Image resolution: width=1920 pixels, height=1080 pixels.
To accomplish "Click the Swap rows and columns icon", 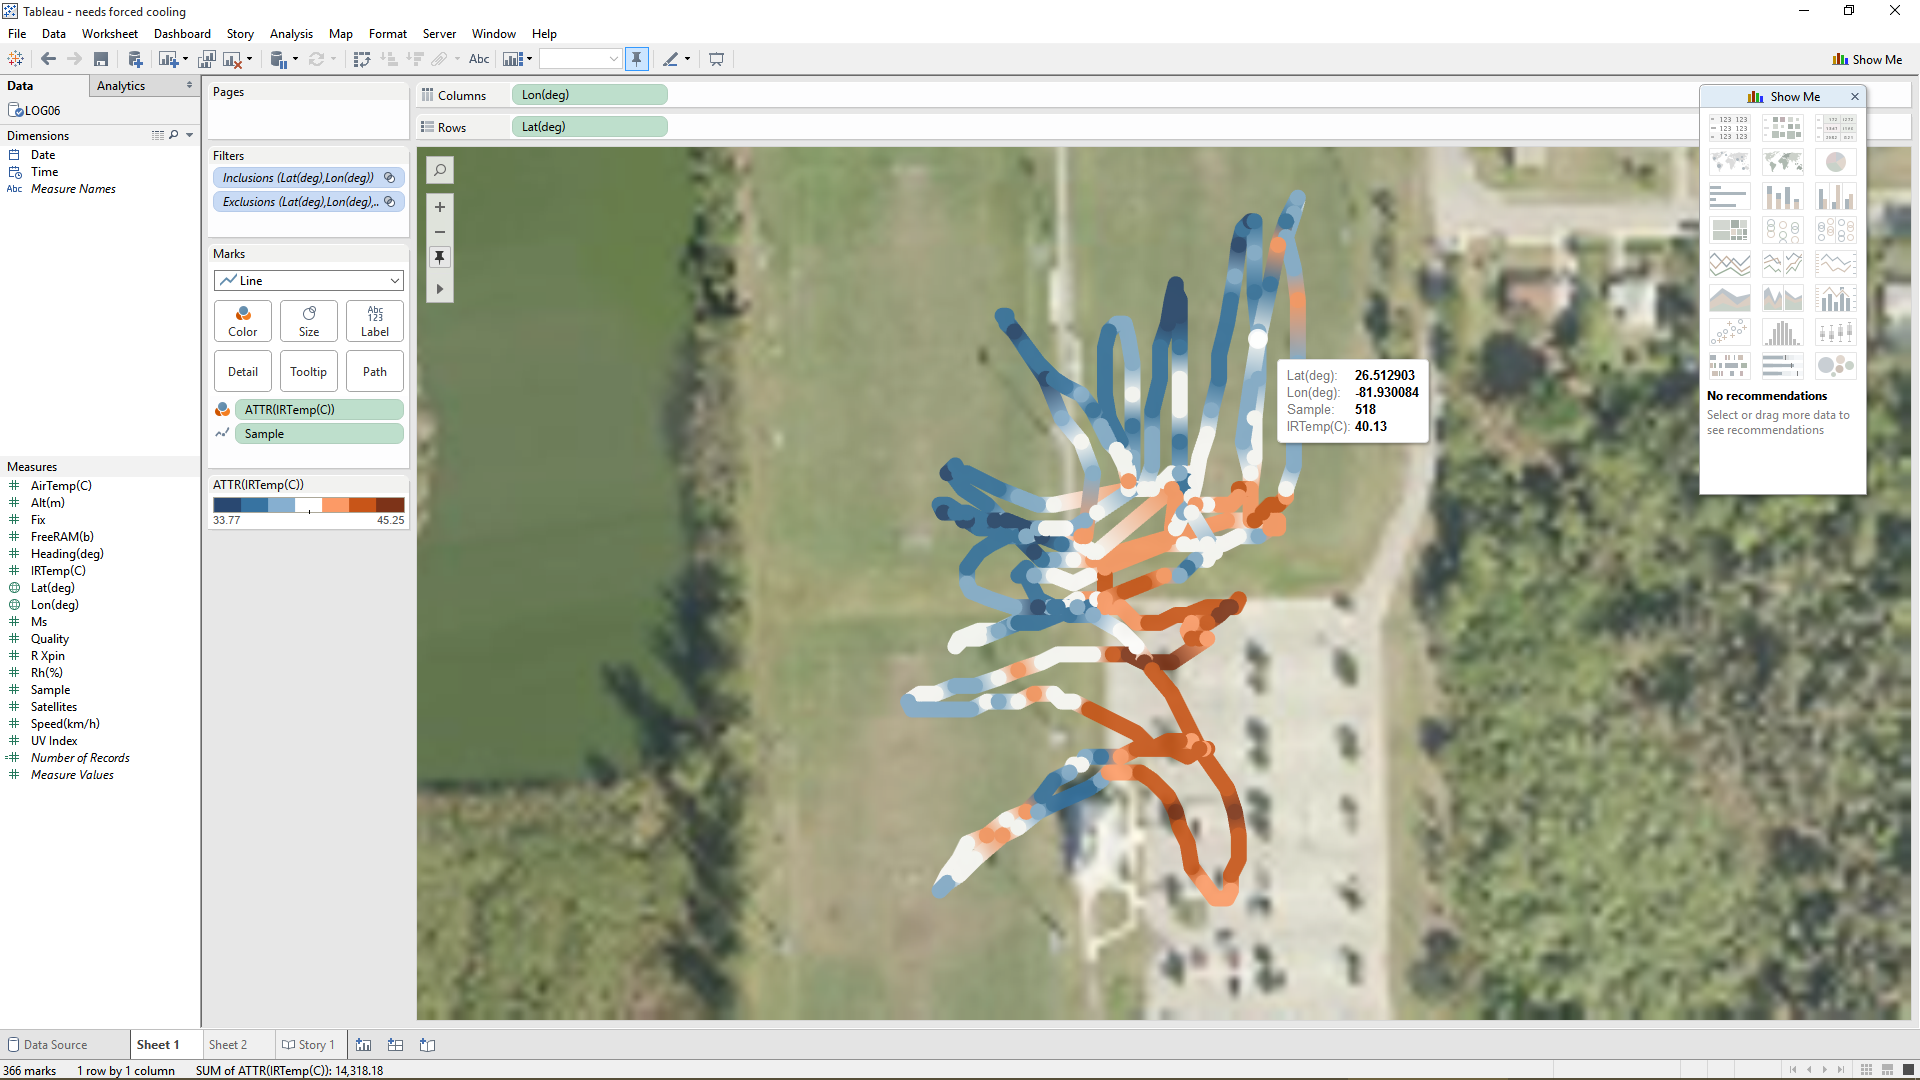I will [x=362, y=60].
